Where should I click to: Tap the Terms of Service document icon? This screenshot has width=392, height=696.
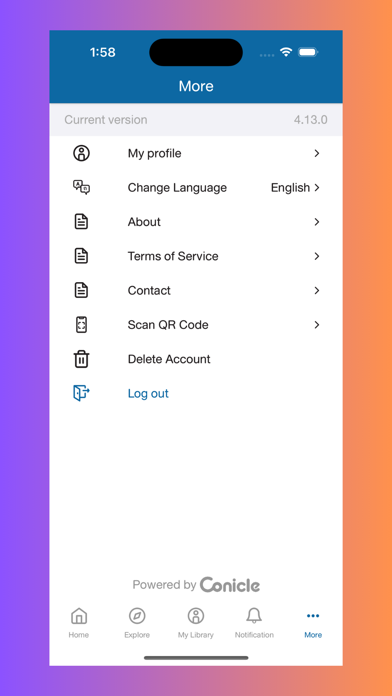click(81, 256)
